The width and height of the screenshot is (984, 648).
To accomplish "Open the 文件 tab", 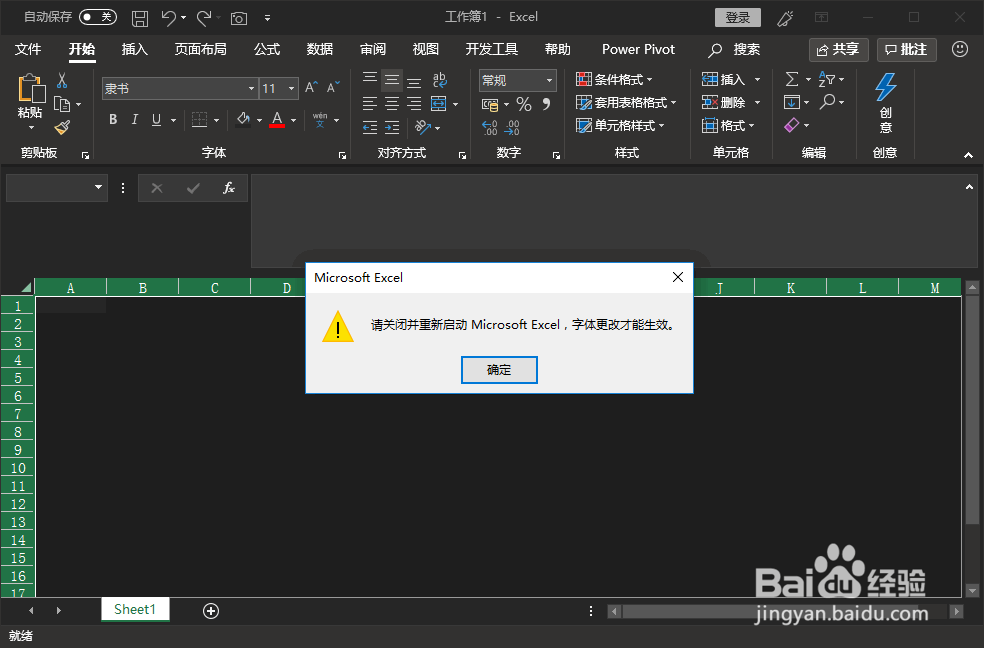I will point(28,50).
